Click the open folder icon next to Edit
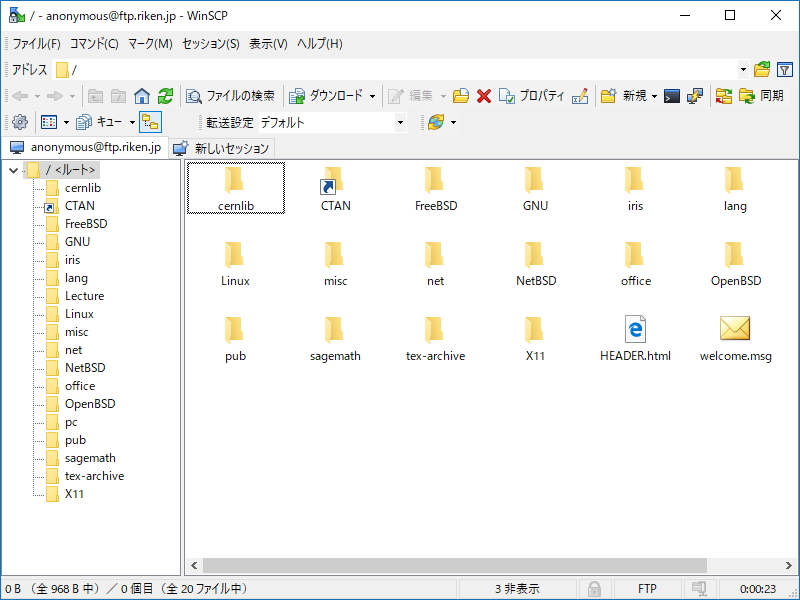Viewport: 800px width, 600px height. 460,95
